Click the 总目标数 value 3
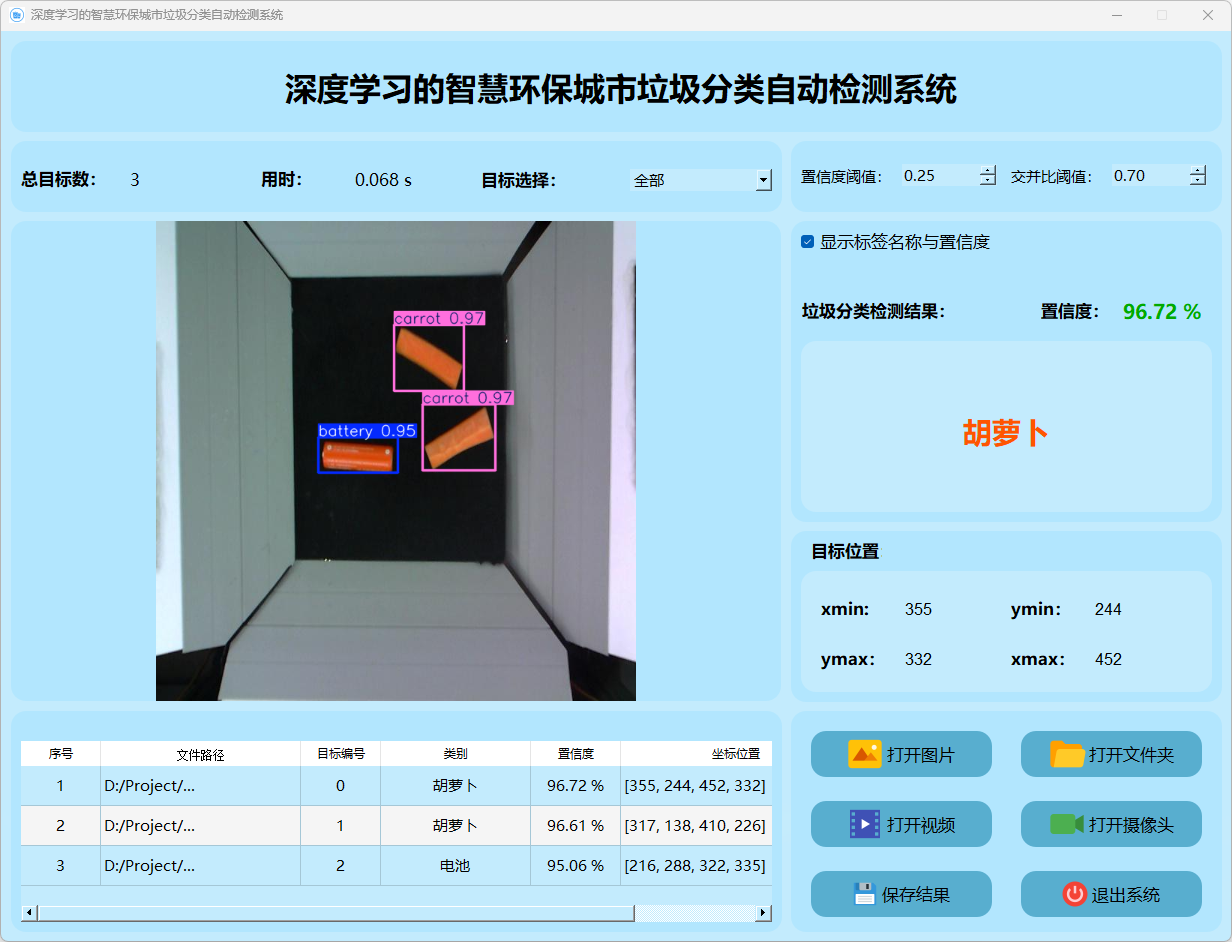Image resolution: width=1232 pixels, height=942 pixels. coord(135,180)
